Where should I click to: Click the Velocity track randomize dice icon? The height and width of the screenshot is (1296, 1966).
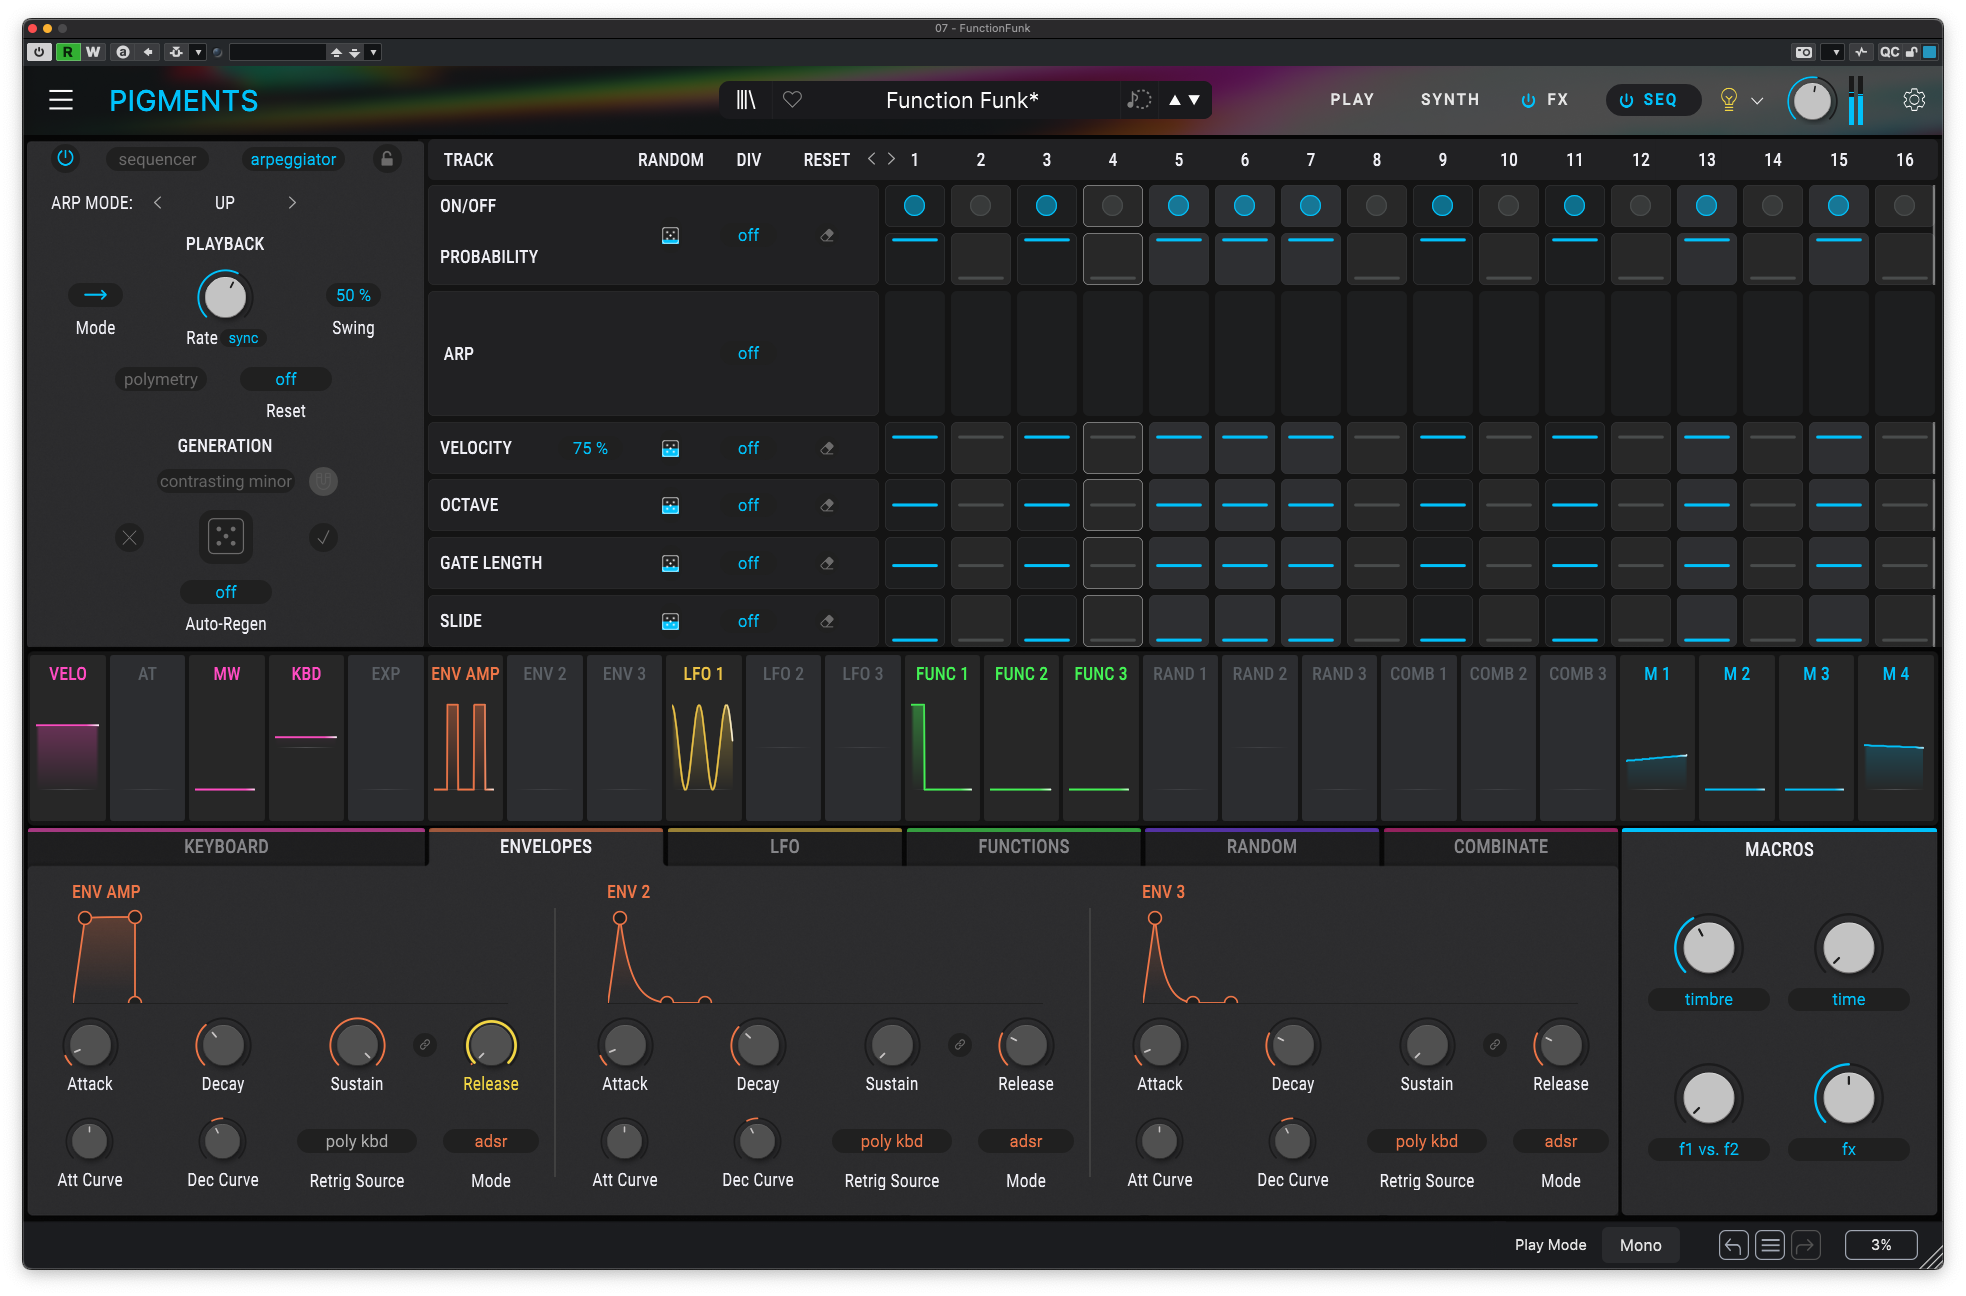point(670,448)
